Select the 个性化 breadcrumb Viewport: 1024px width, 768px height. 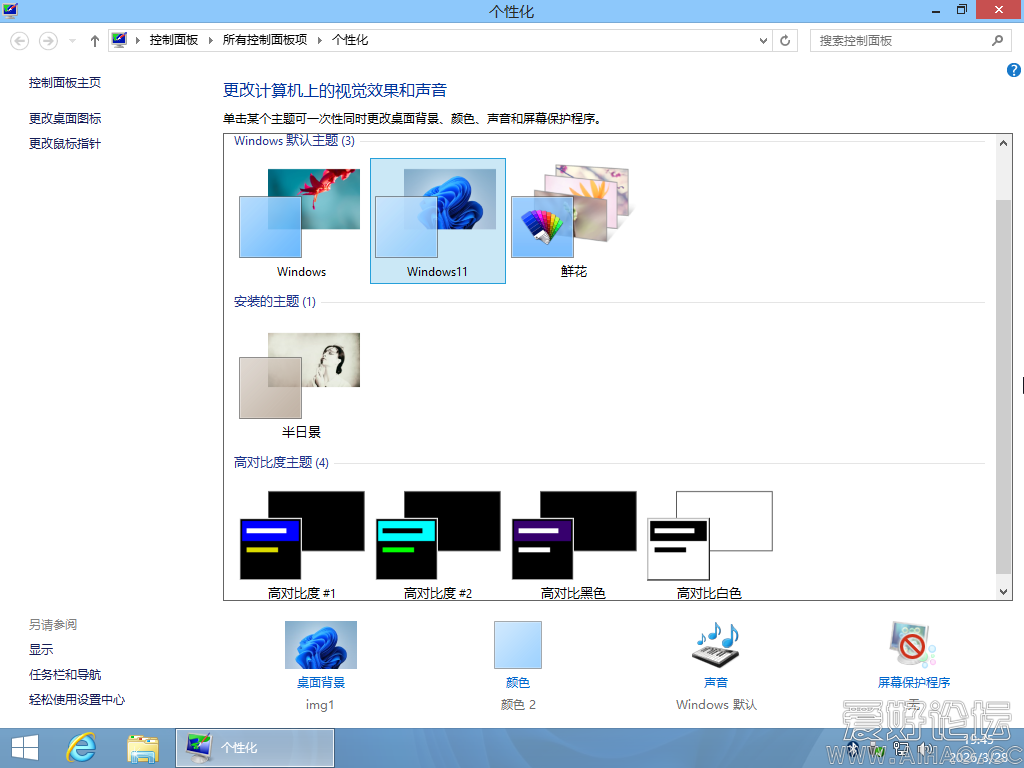[350, 40]
